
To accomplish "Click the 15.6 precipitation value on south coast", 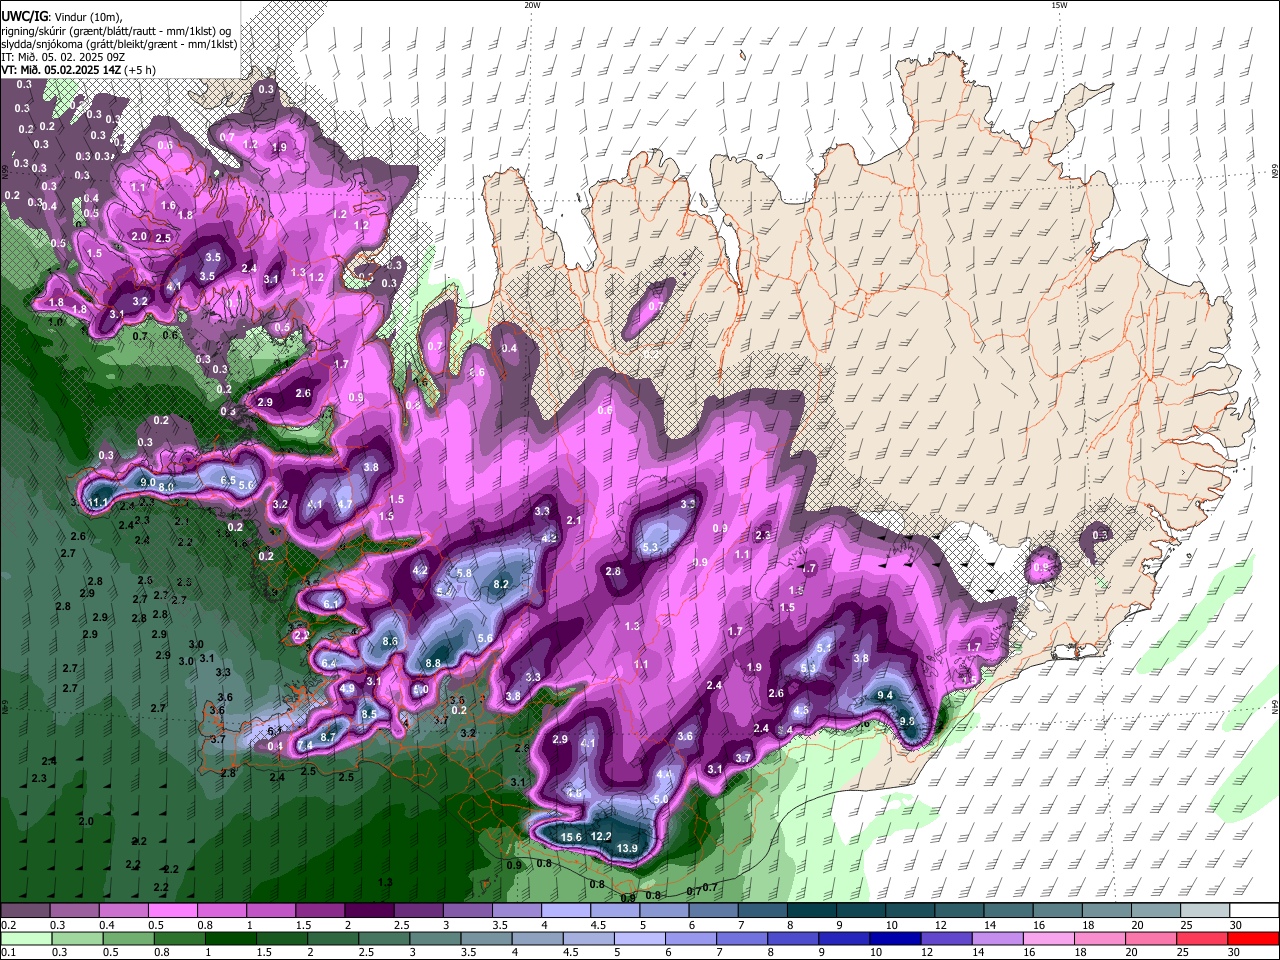I will [x=572, y=837].
